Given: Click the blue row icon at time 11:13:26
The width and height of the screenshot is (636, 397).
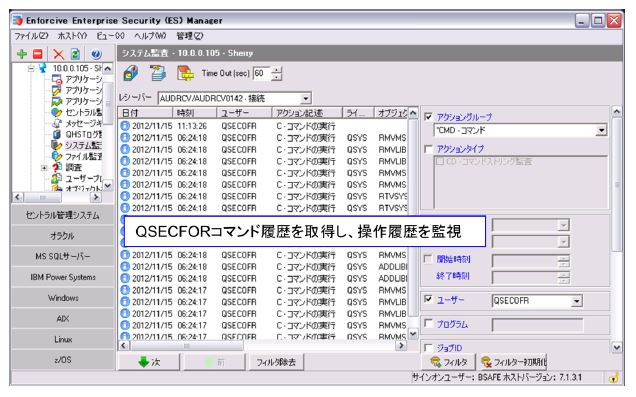Looking at the screenshot, I should 125,126.
